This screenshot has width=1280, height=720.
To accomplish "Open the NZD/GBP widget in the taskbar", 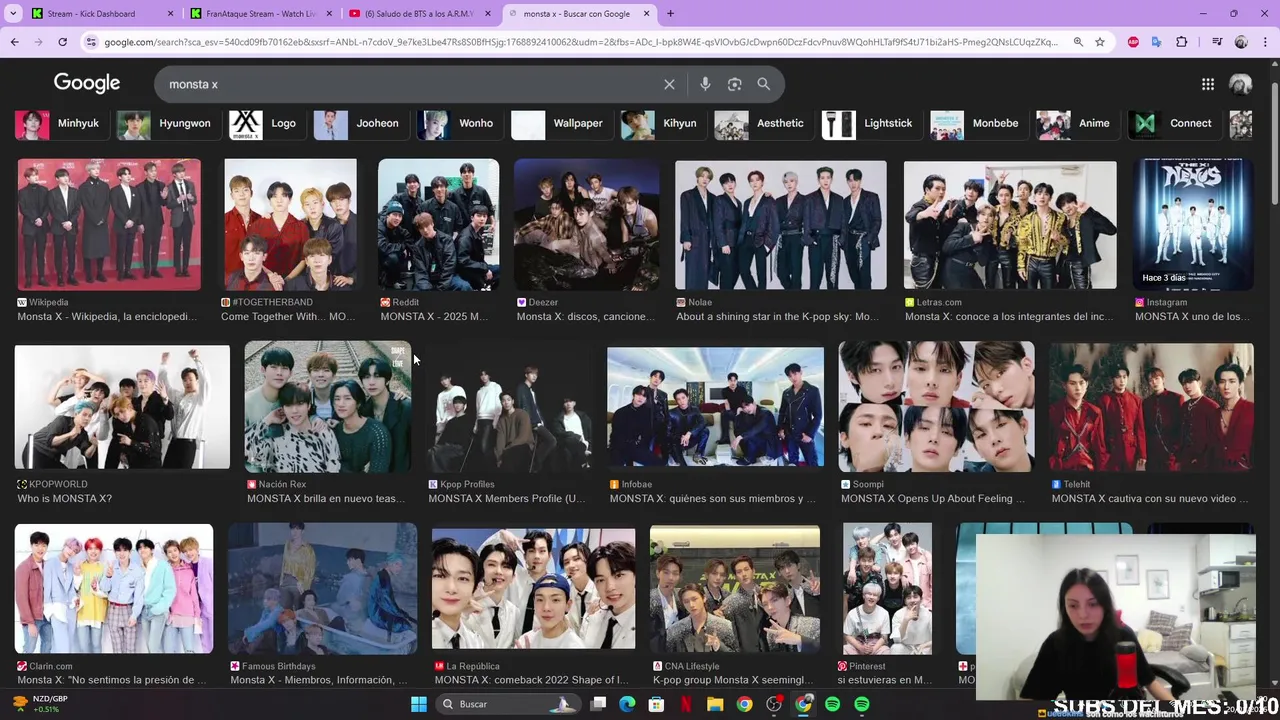I will pyautogui.click(x=40, y=704).
